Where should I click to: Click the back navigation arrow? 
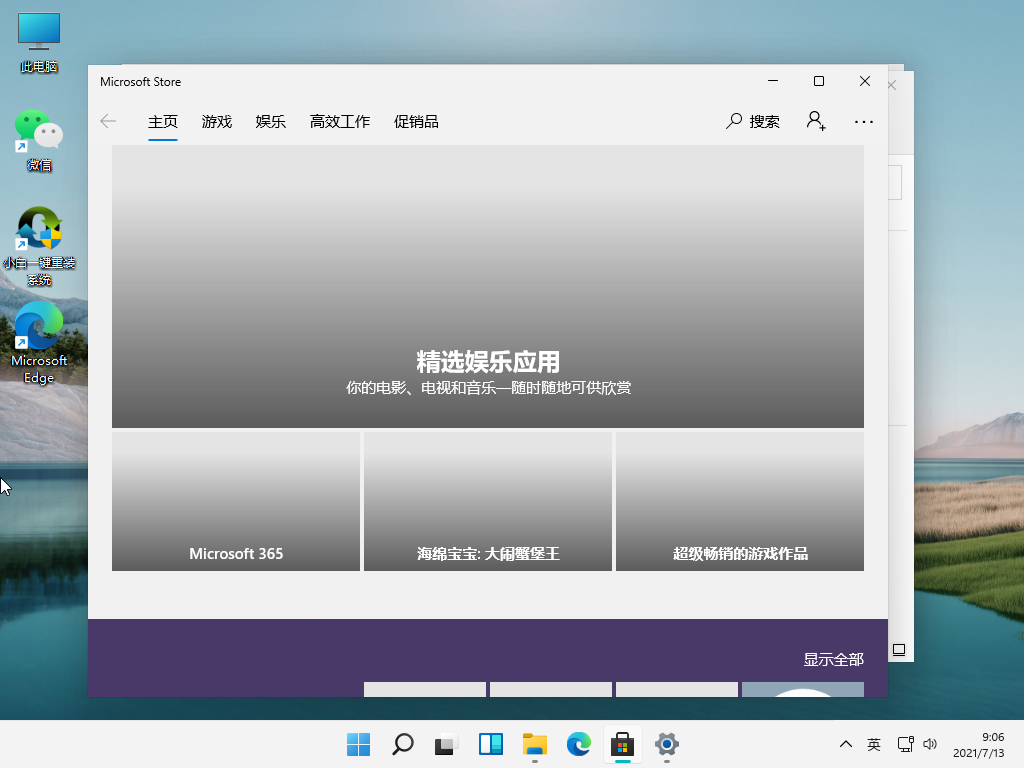coord(108,121)
